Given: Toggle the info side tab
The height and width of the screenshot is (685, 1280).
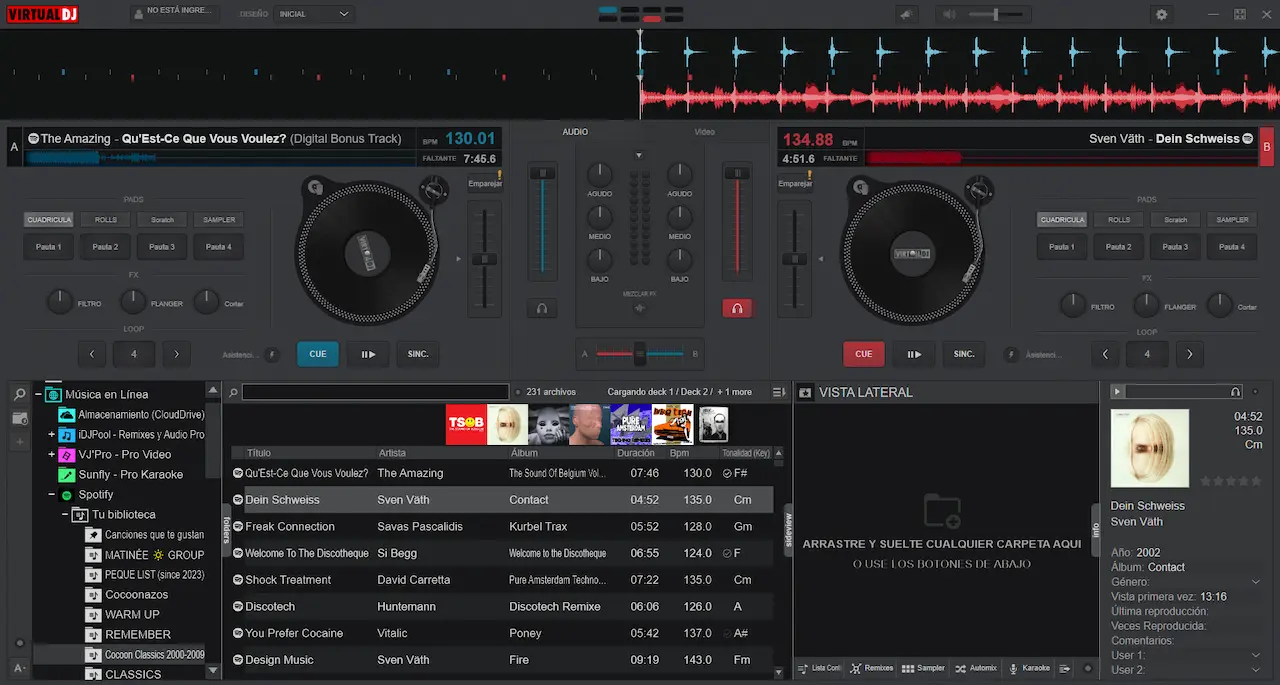Looking at the screenshot, I should tap(1095, 528).
